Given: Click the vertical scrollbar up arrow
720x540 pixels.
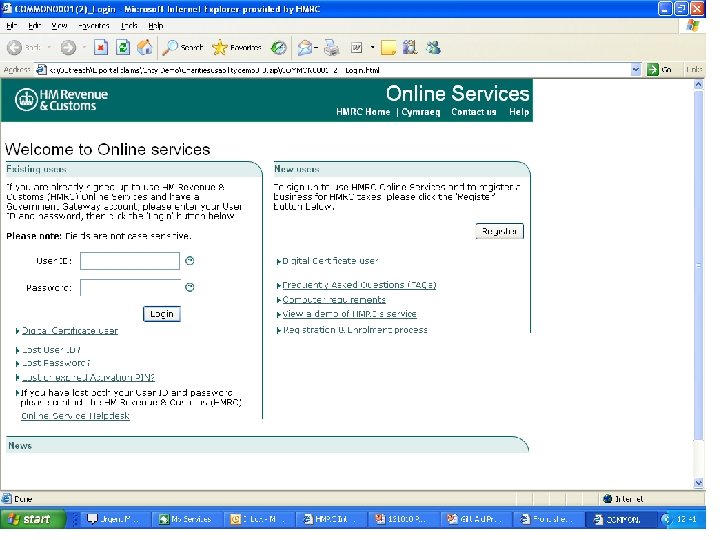Looking at the screenshot, I should pos(698,84).
